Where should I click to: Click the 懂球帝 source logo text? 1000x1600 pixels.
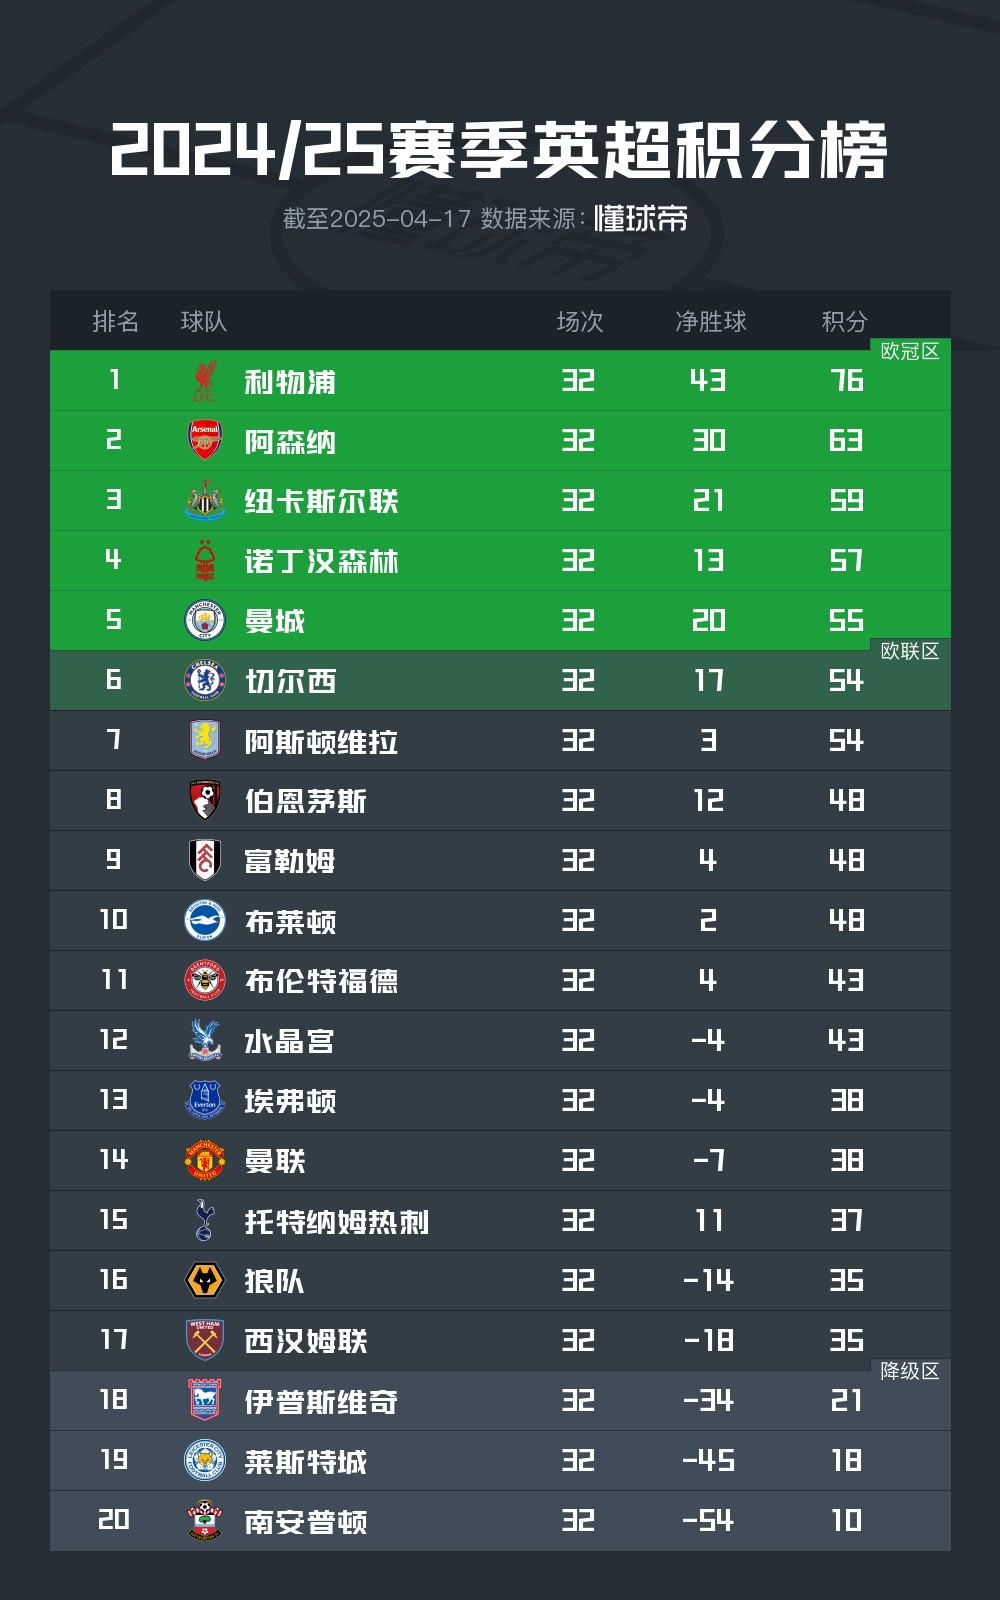(x=641, y=218)
